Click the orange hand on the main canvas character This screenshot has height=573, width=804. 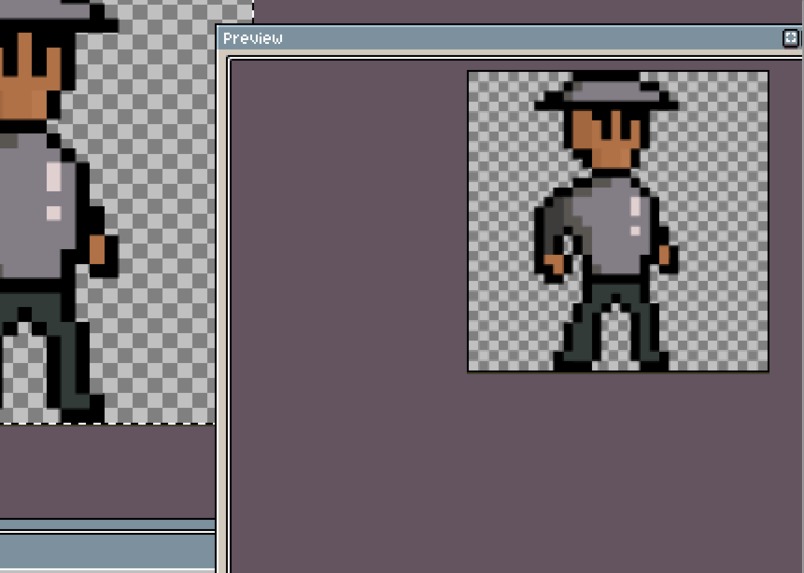click(x=97, y=250)
